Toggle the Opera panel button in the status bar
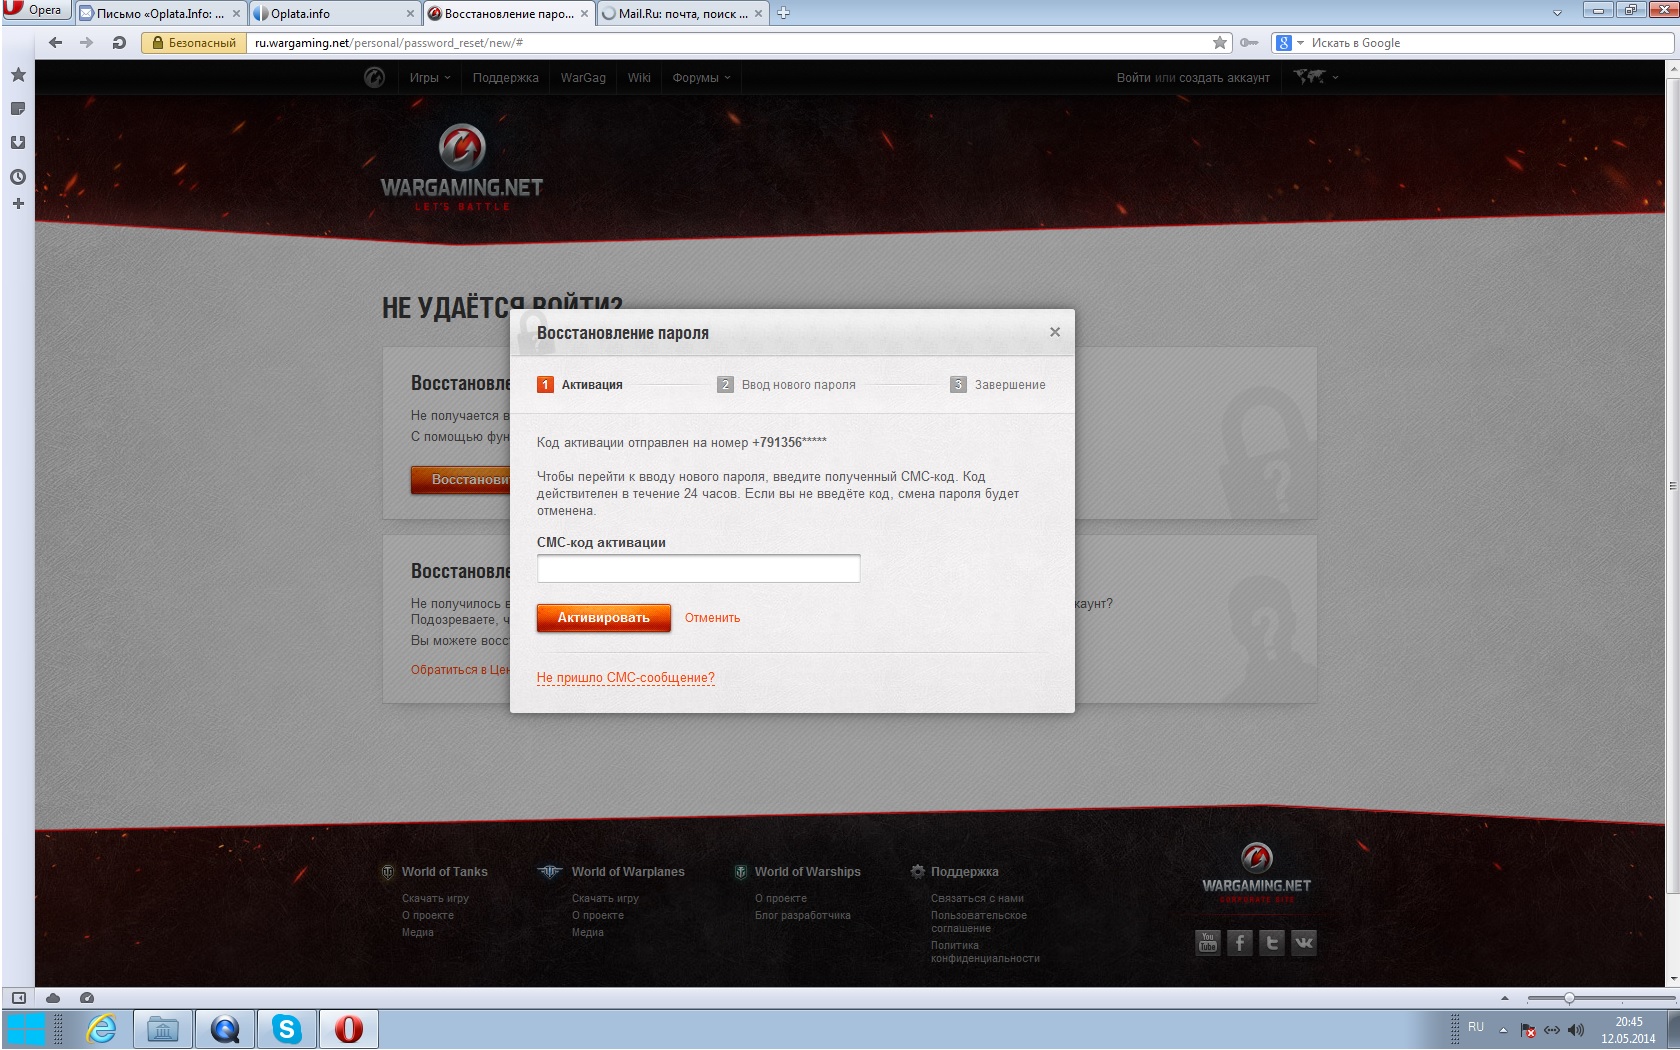Screen dimensions: 1680x1050 [18, 998]
